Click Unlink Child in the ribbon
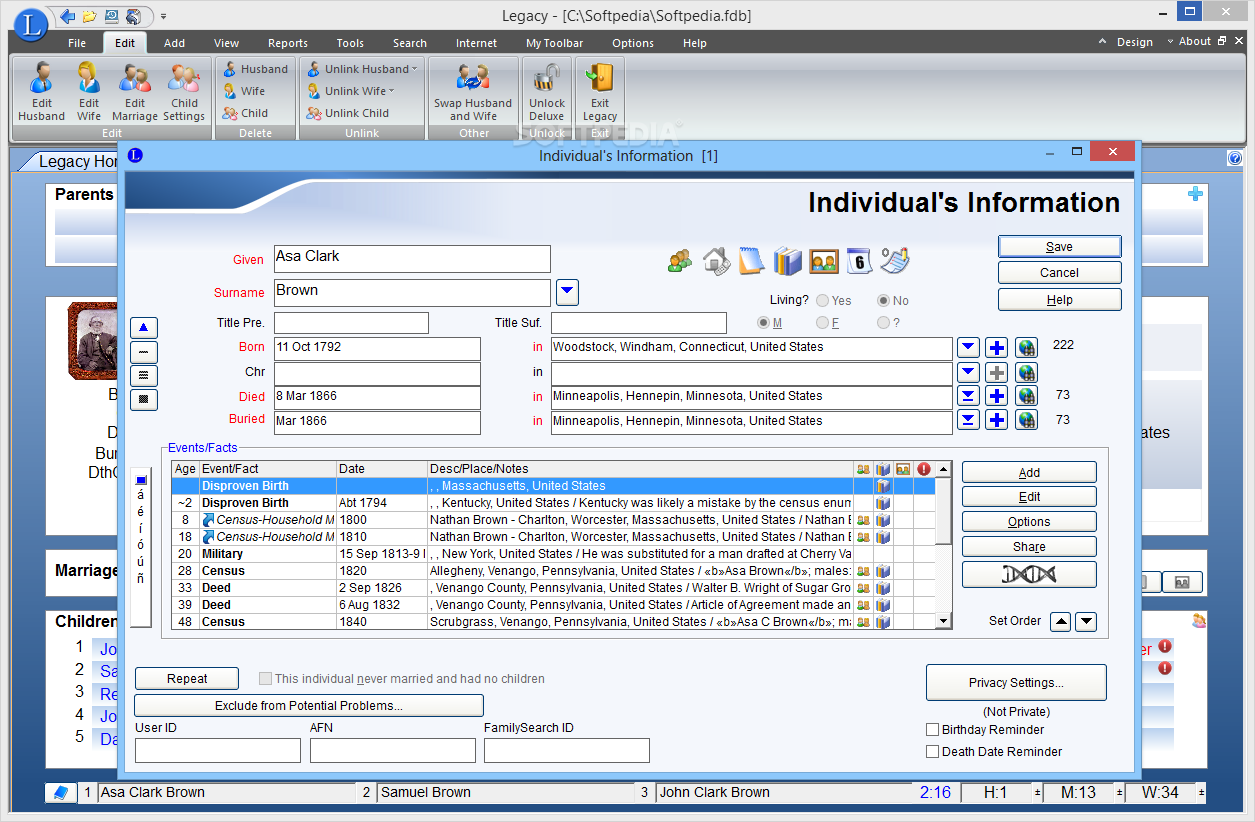Viewport: 1255px width, 822px height. point(347,113)
